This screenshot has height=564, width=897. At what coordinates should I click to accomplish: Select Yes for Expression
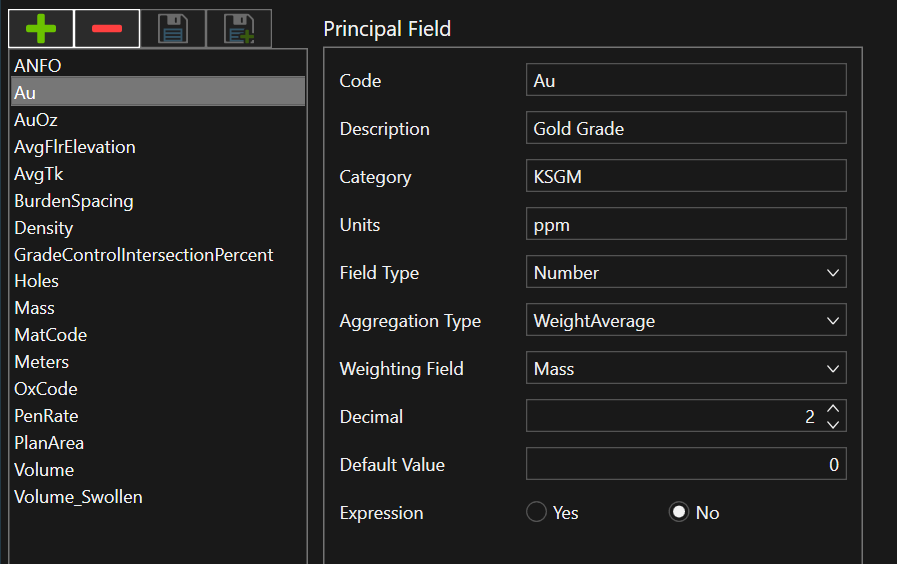pyautogui.click(x=537, y=513)
